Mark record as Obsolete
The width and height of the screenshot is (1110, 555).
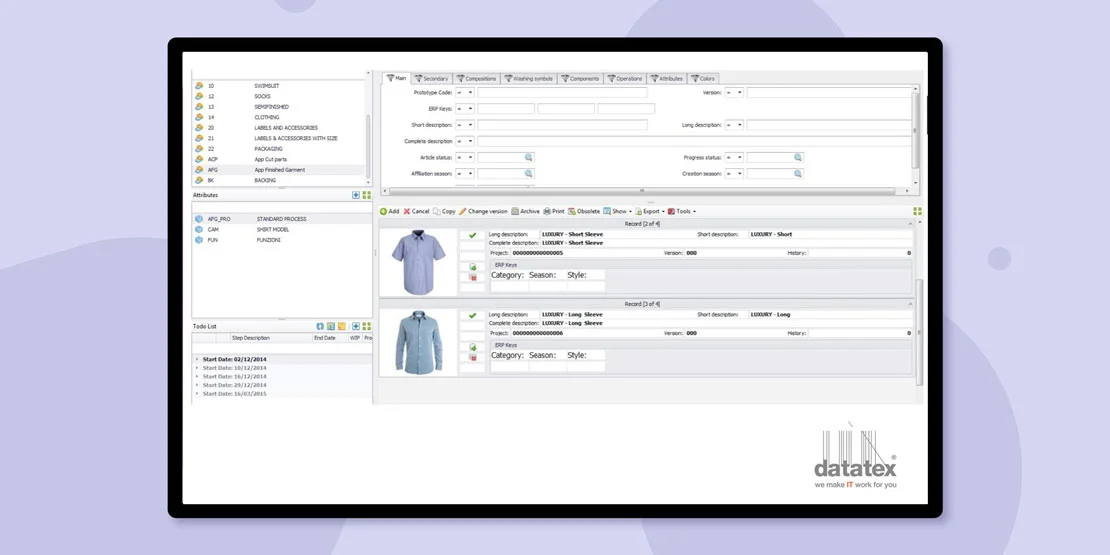pyautogui.click(x=584, y=211)
